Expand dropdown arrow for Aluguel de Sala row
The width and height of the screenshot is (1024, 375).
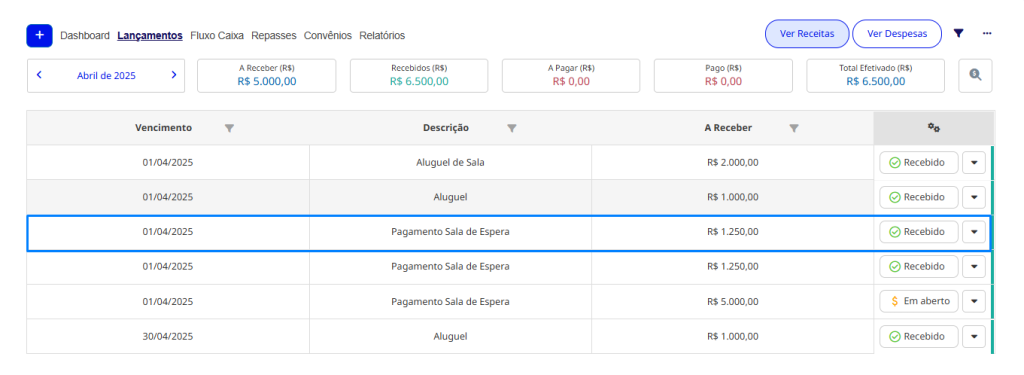(974, 163)
